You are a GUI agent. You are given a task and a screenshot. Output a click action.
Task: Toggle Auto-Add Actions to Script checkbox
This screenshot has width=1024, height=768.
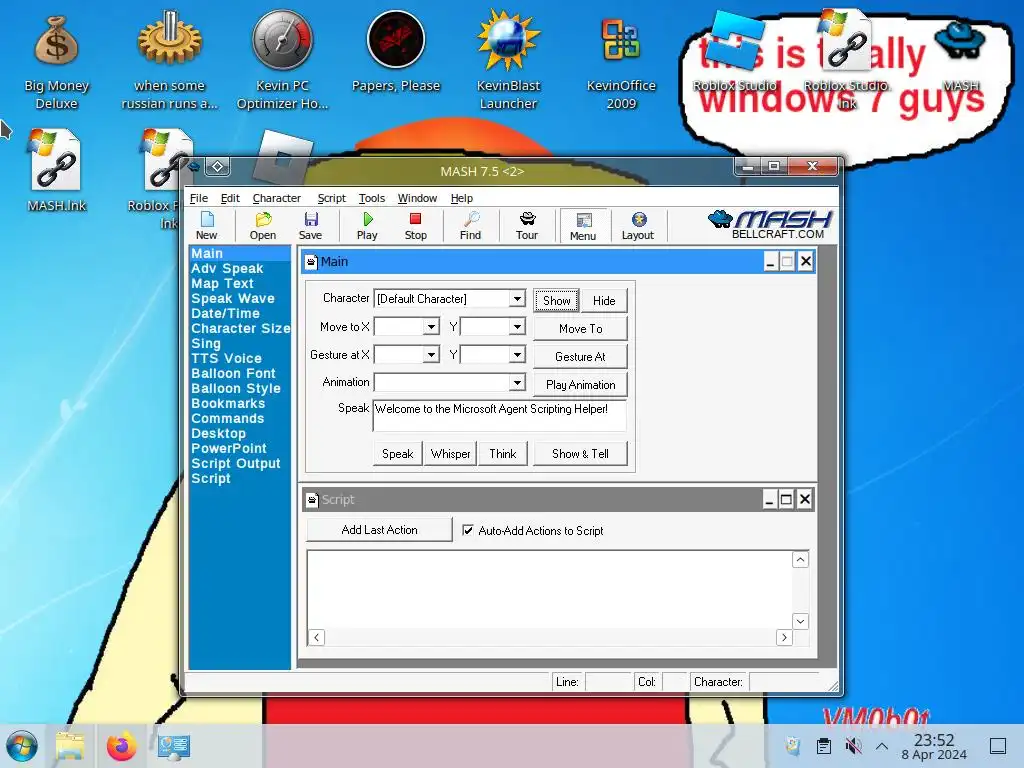tap(468, 530)
